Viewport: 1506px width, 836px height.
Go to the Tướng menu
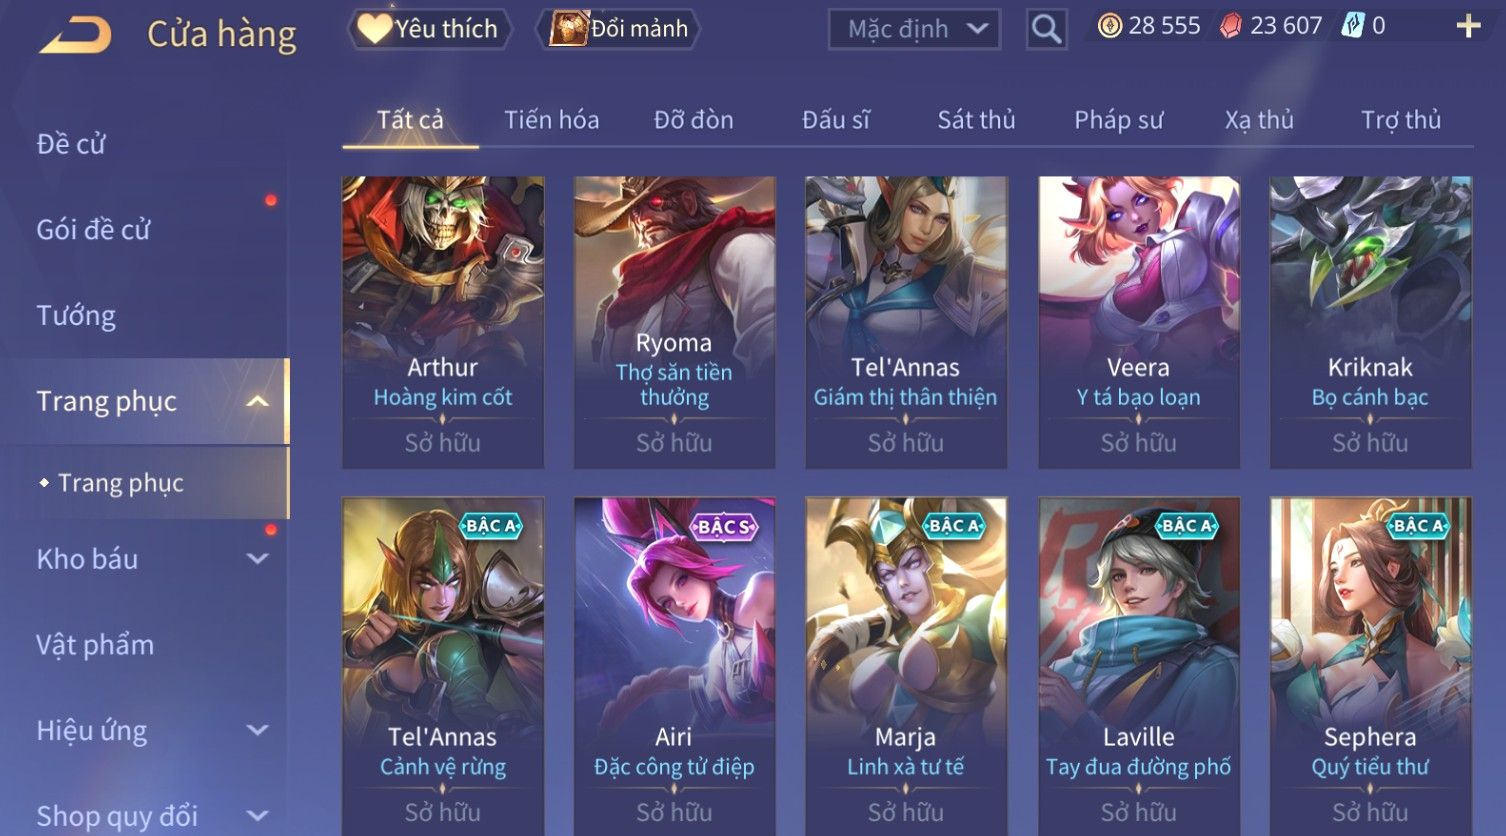[76, 316]
